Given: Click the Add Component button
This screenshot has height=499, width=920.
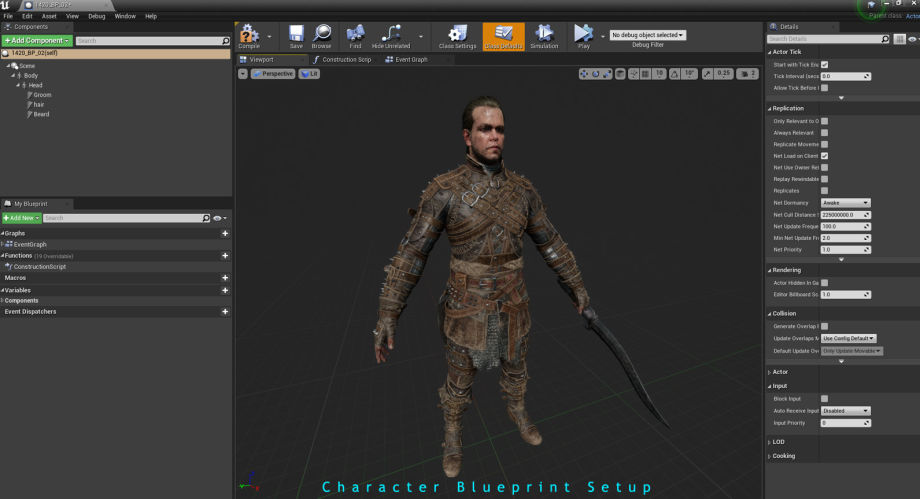Looking at the screenshot, I should 37,41.
